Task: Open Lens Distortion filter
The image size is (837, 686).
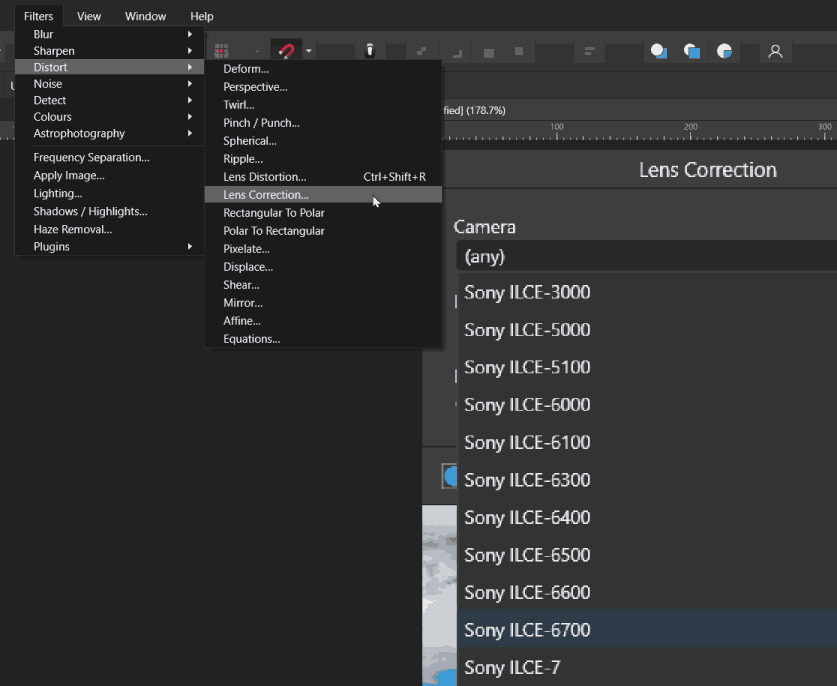Action: pyautogui.click(x=323, y=177)
